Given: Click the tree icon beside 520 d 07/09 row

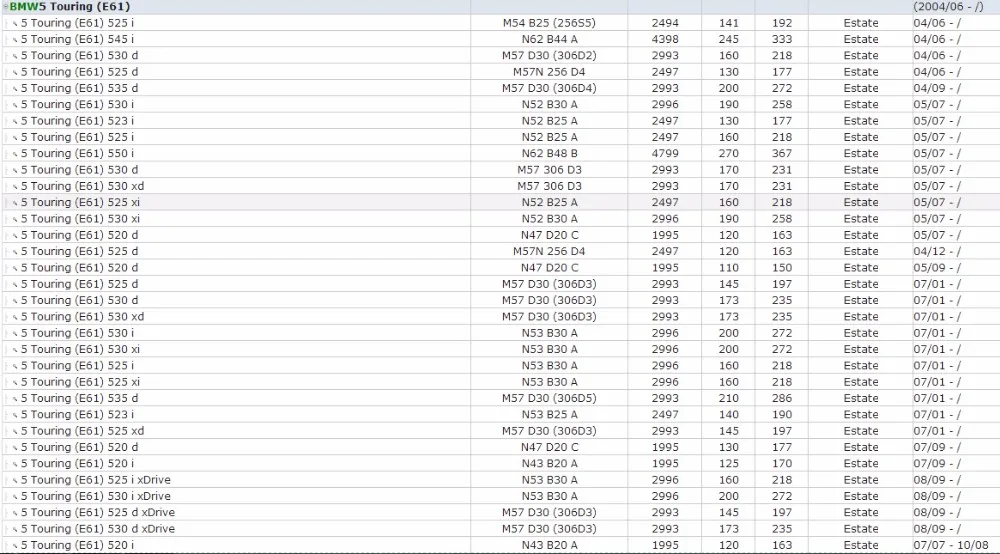Looking at the screenshot, I should (15, 448).
